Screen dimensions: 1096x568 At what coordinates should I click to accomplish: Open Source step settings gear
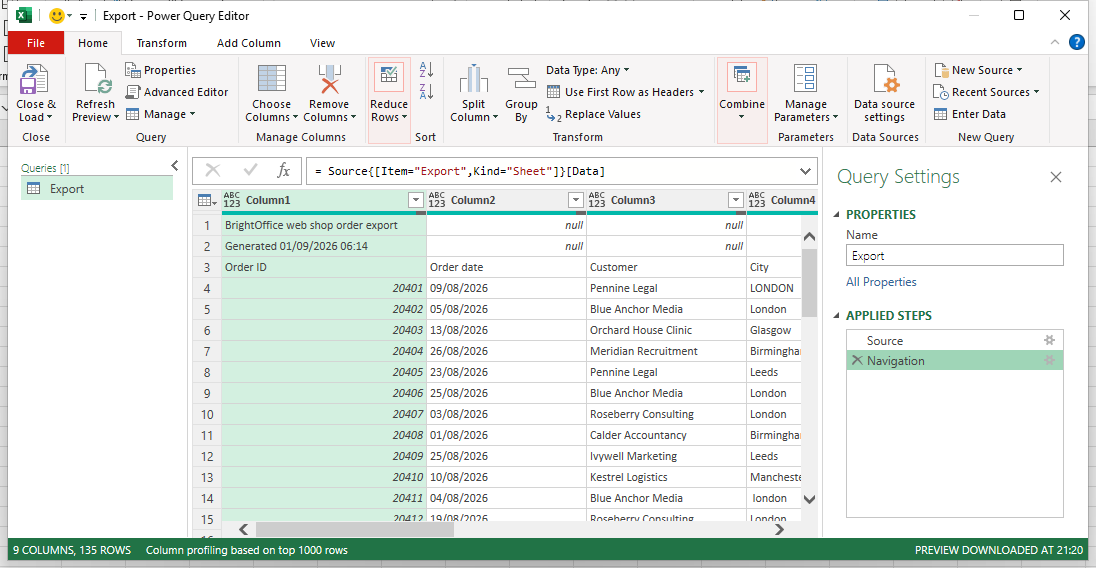coord(1049,340)
